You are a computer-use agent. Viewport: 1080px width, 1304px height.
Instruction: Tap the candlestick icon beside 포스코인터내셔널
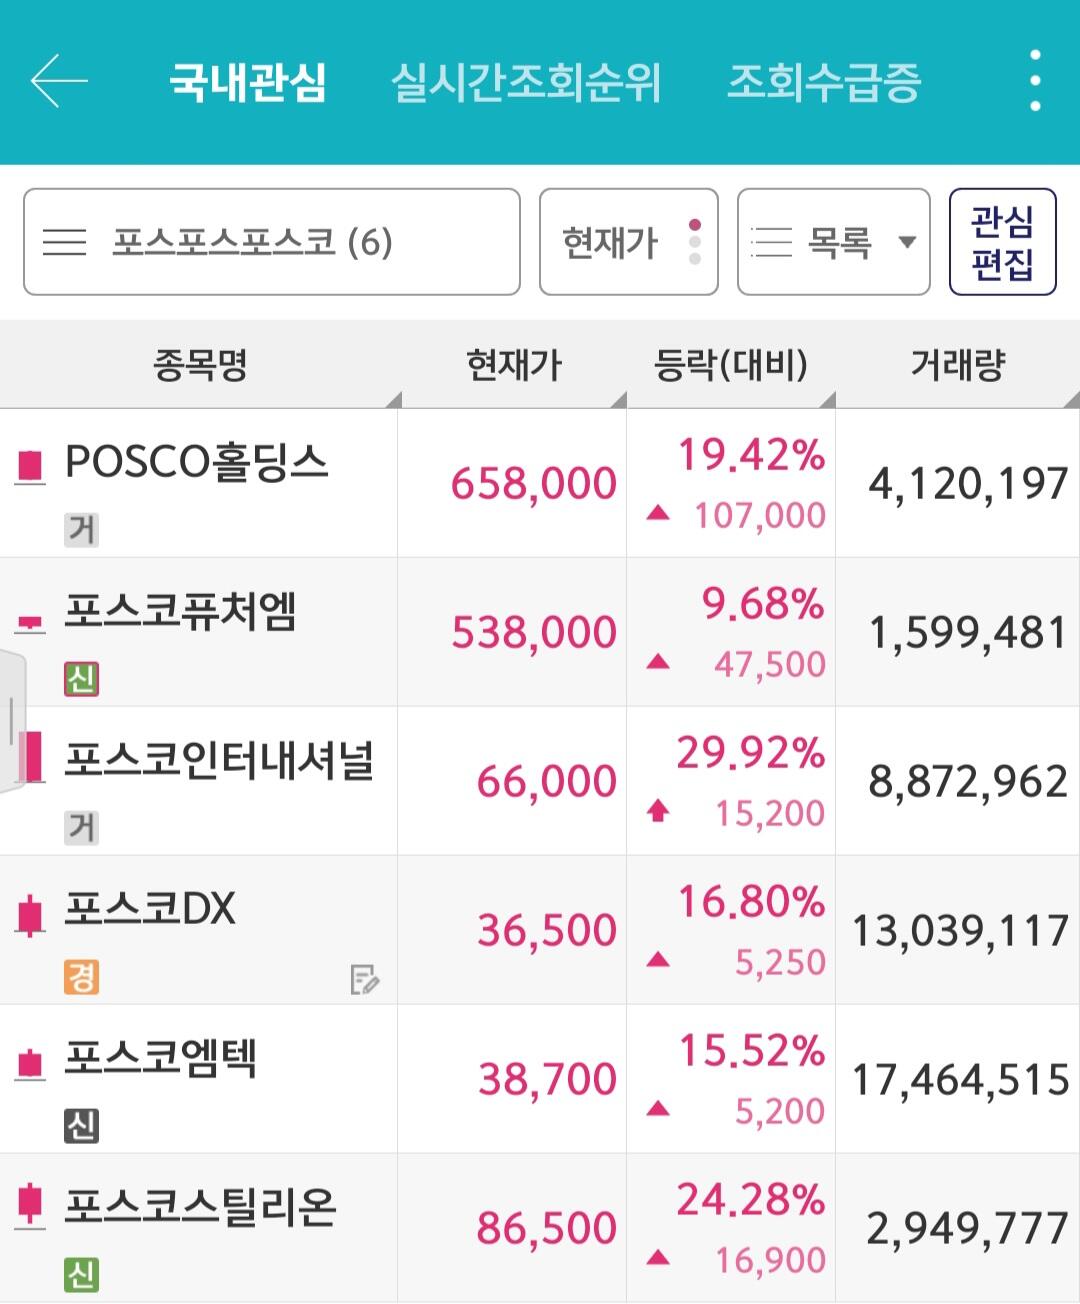[x=30, y=757]
